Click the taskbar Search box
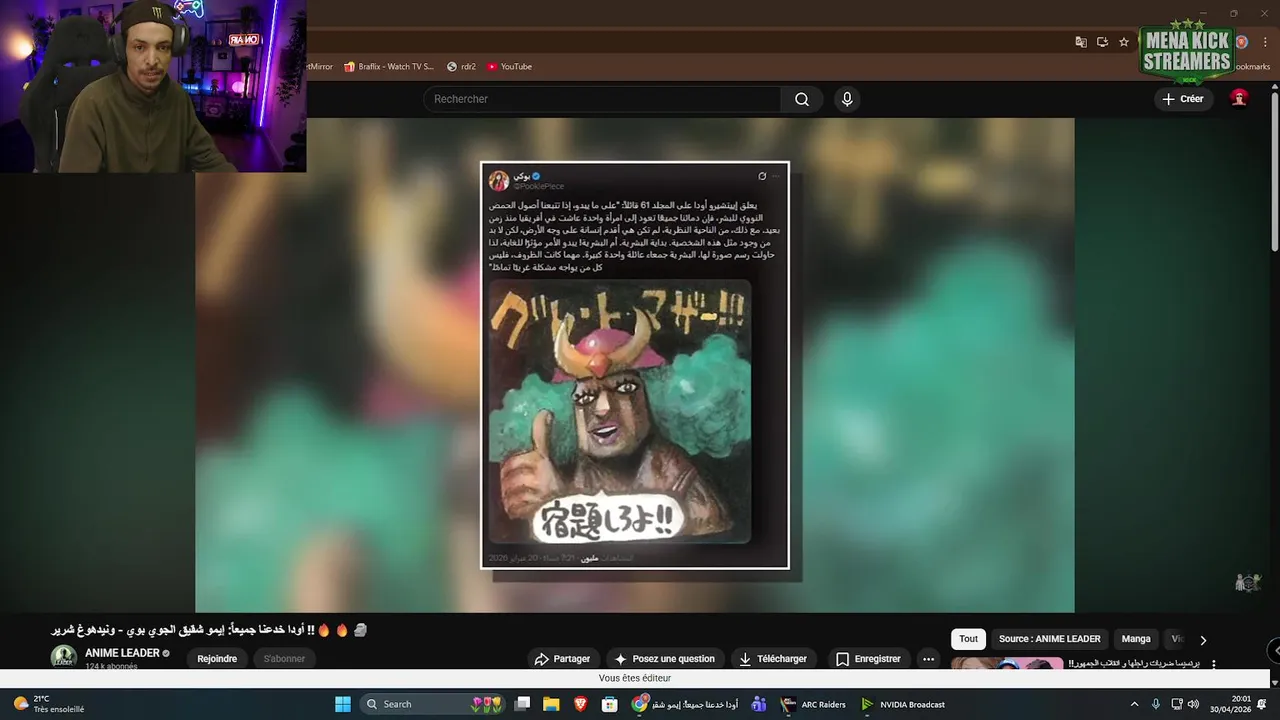Viewport: 1280px width, 720px height. click(x=432, y=704)
